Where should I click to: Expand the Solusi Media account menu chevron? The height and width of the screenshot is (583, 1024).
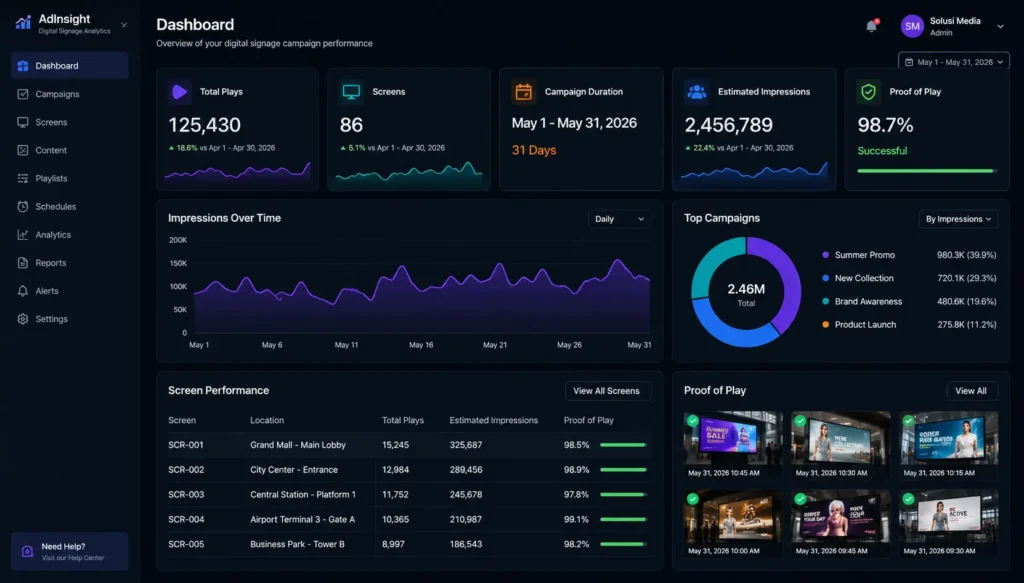1000,27
